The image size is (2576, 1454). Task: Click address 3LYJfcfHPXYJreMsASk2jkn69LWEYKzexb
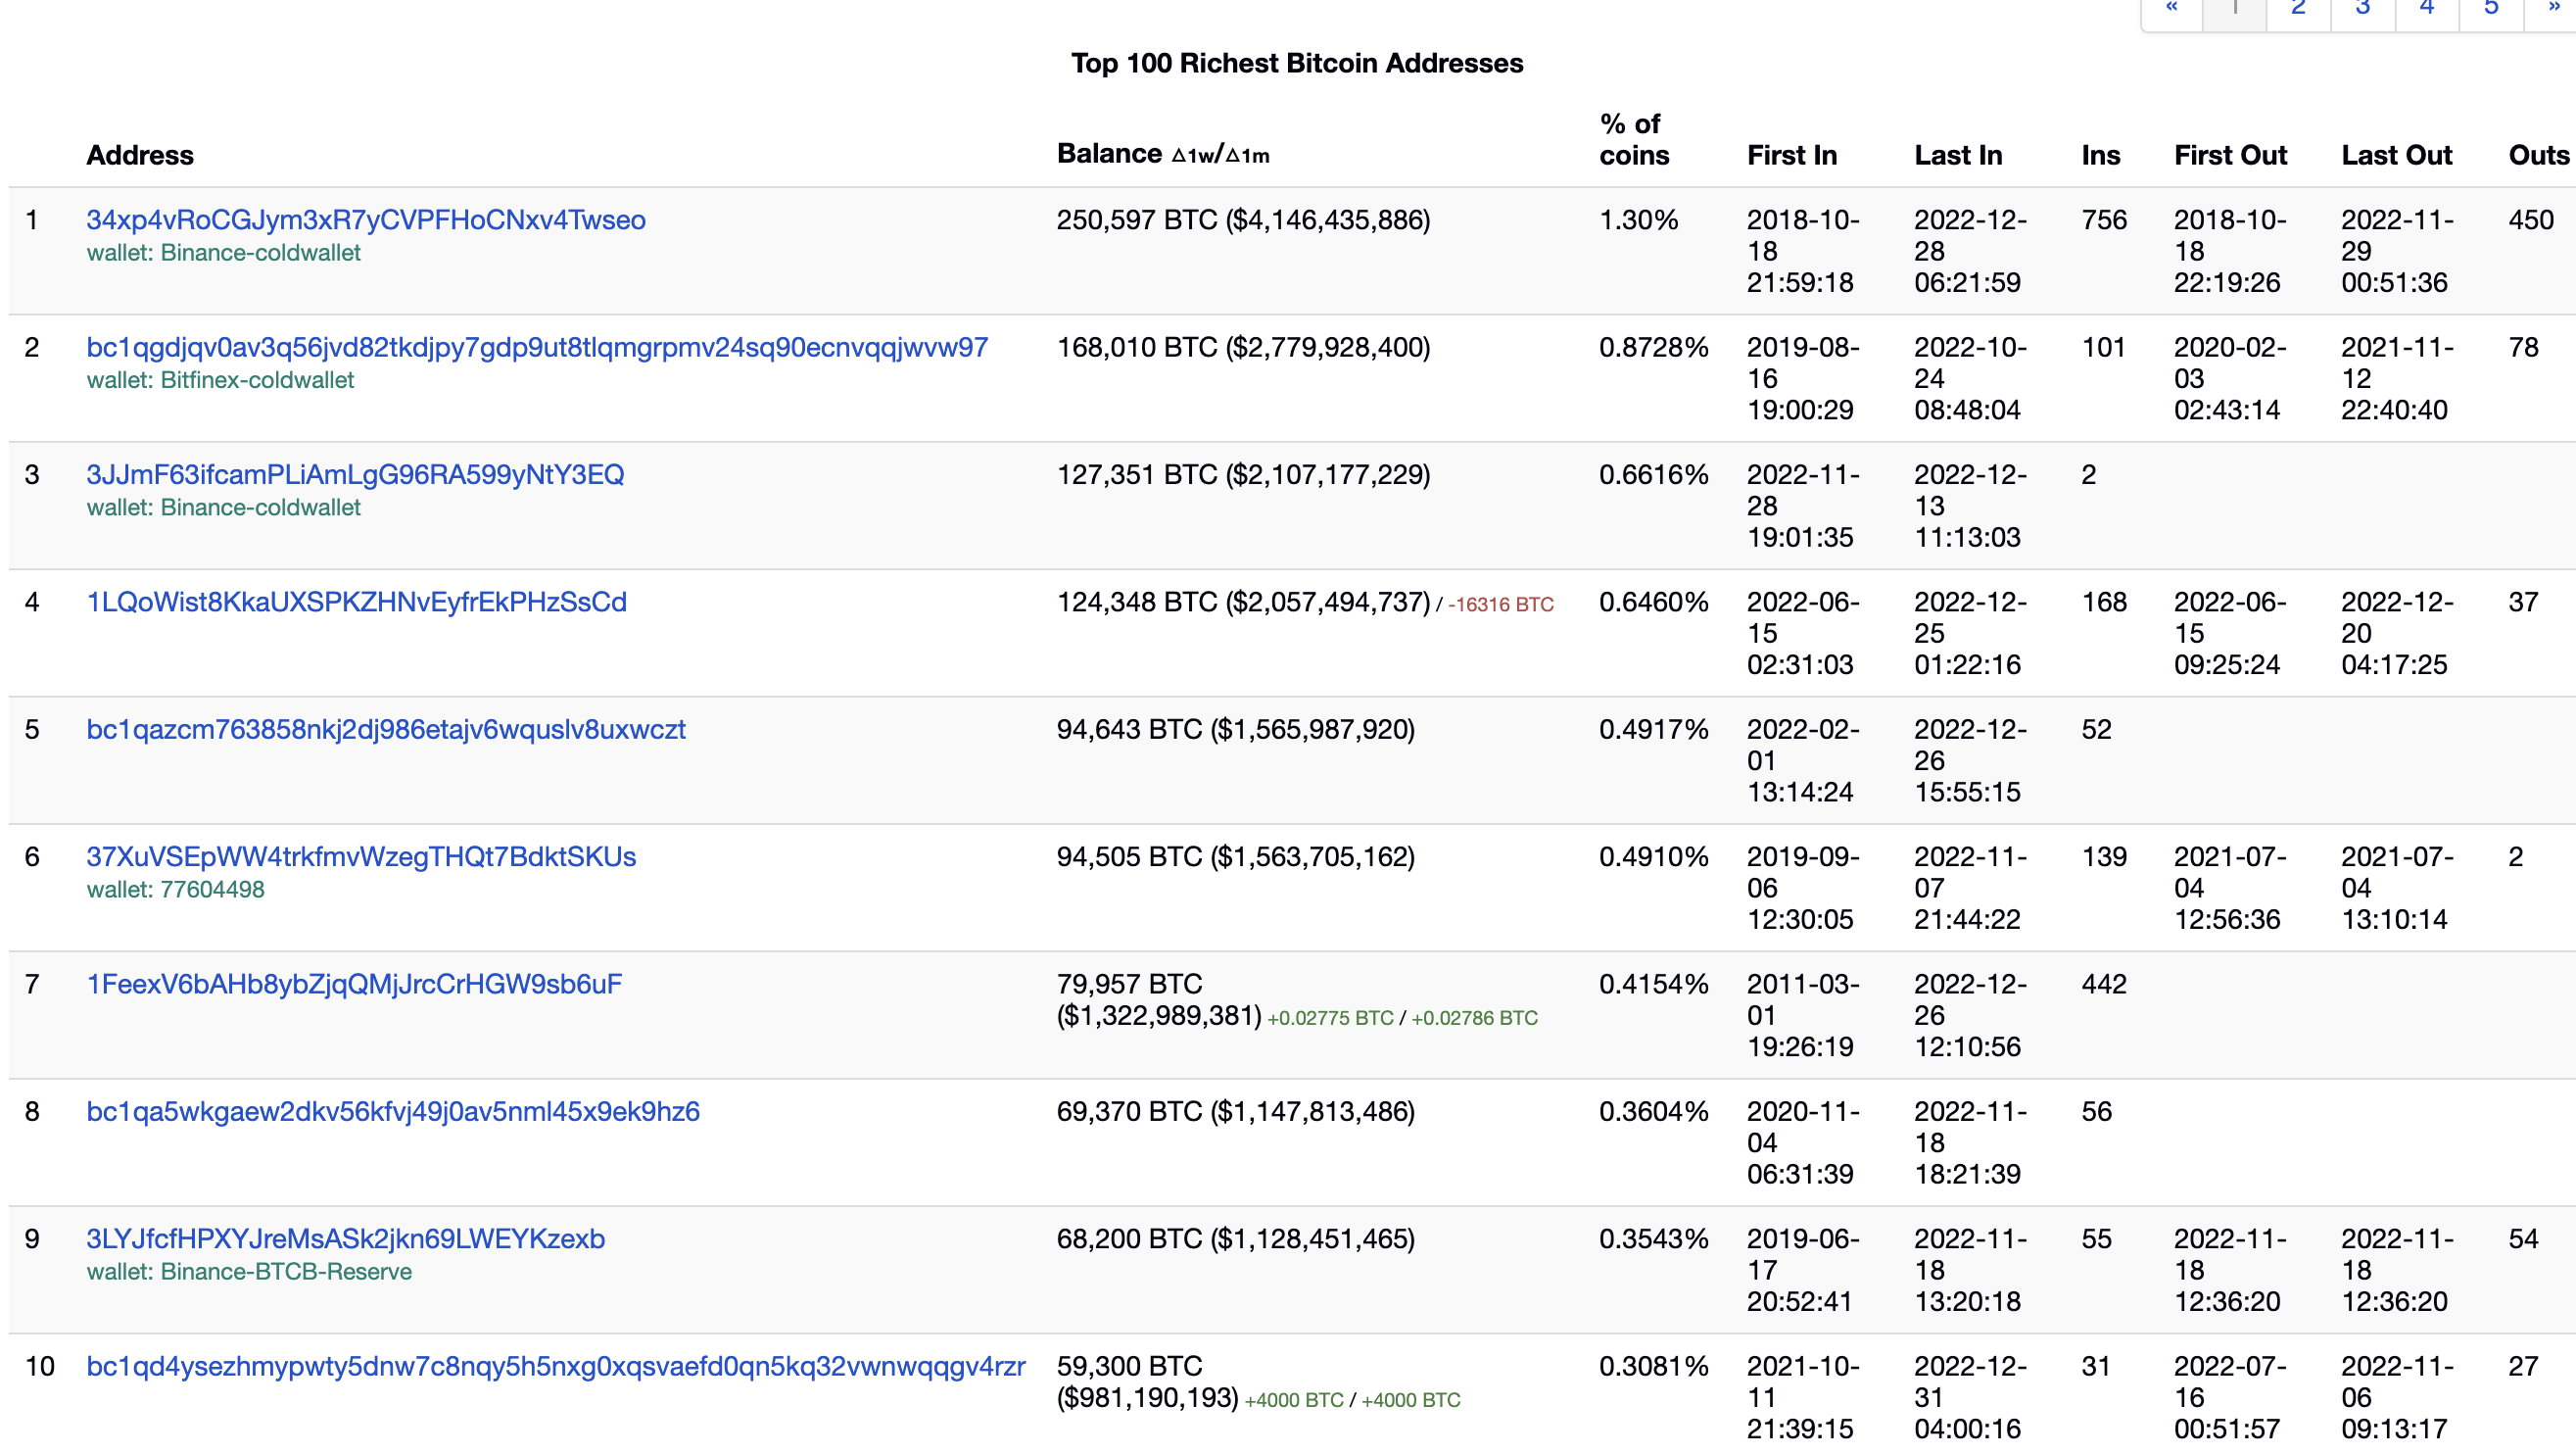tap(345, 1239)
